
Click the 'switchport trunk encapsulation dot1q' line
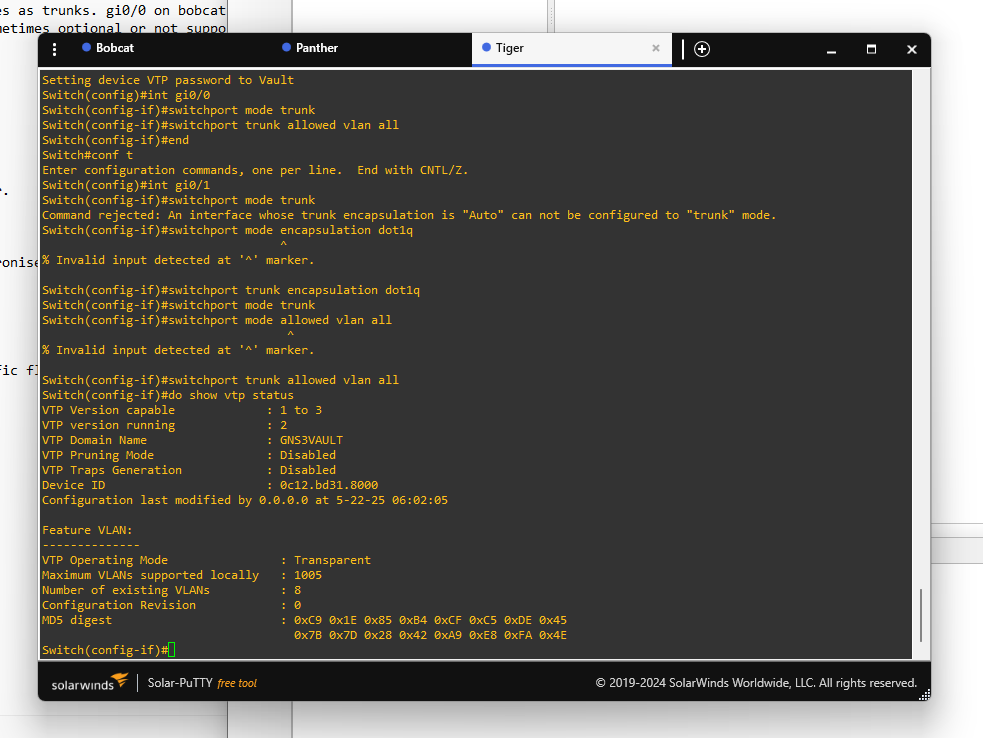231,290
